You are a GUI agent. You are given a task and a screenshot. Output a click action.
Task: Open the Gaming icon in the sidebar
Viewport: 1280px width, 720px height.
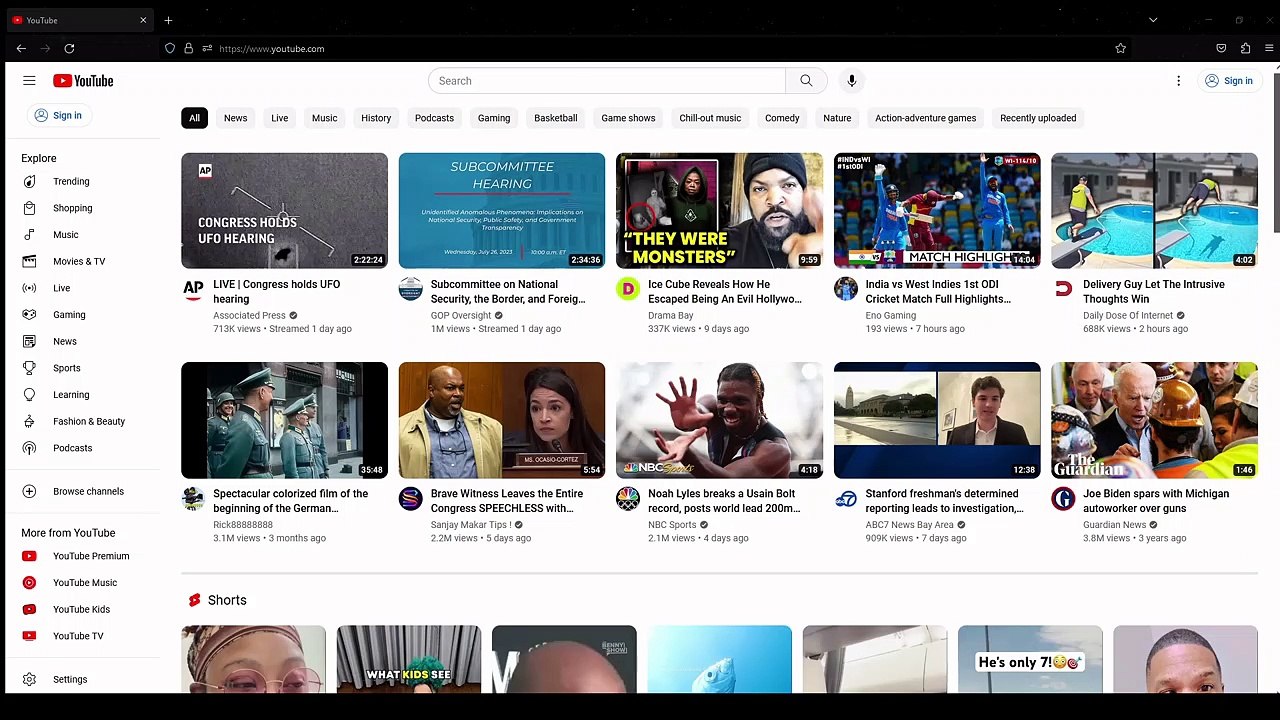click(29, 315)
